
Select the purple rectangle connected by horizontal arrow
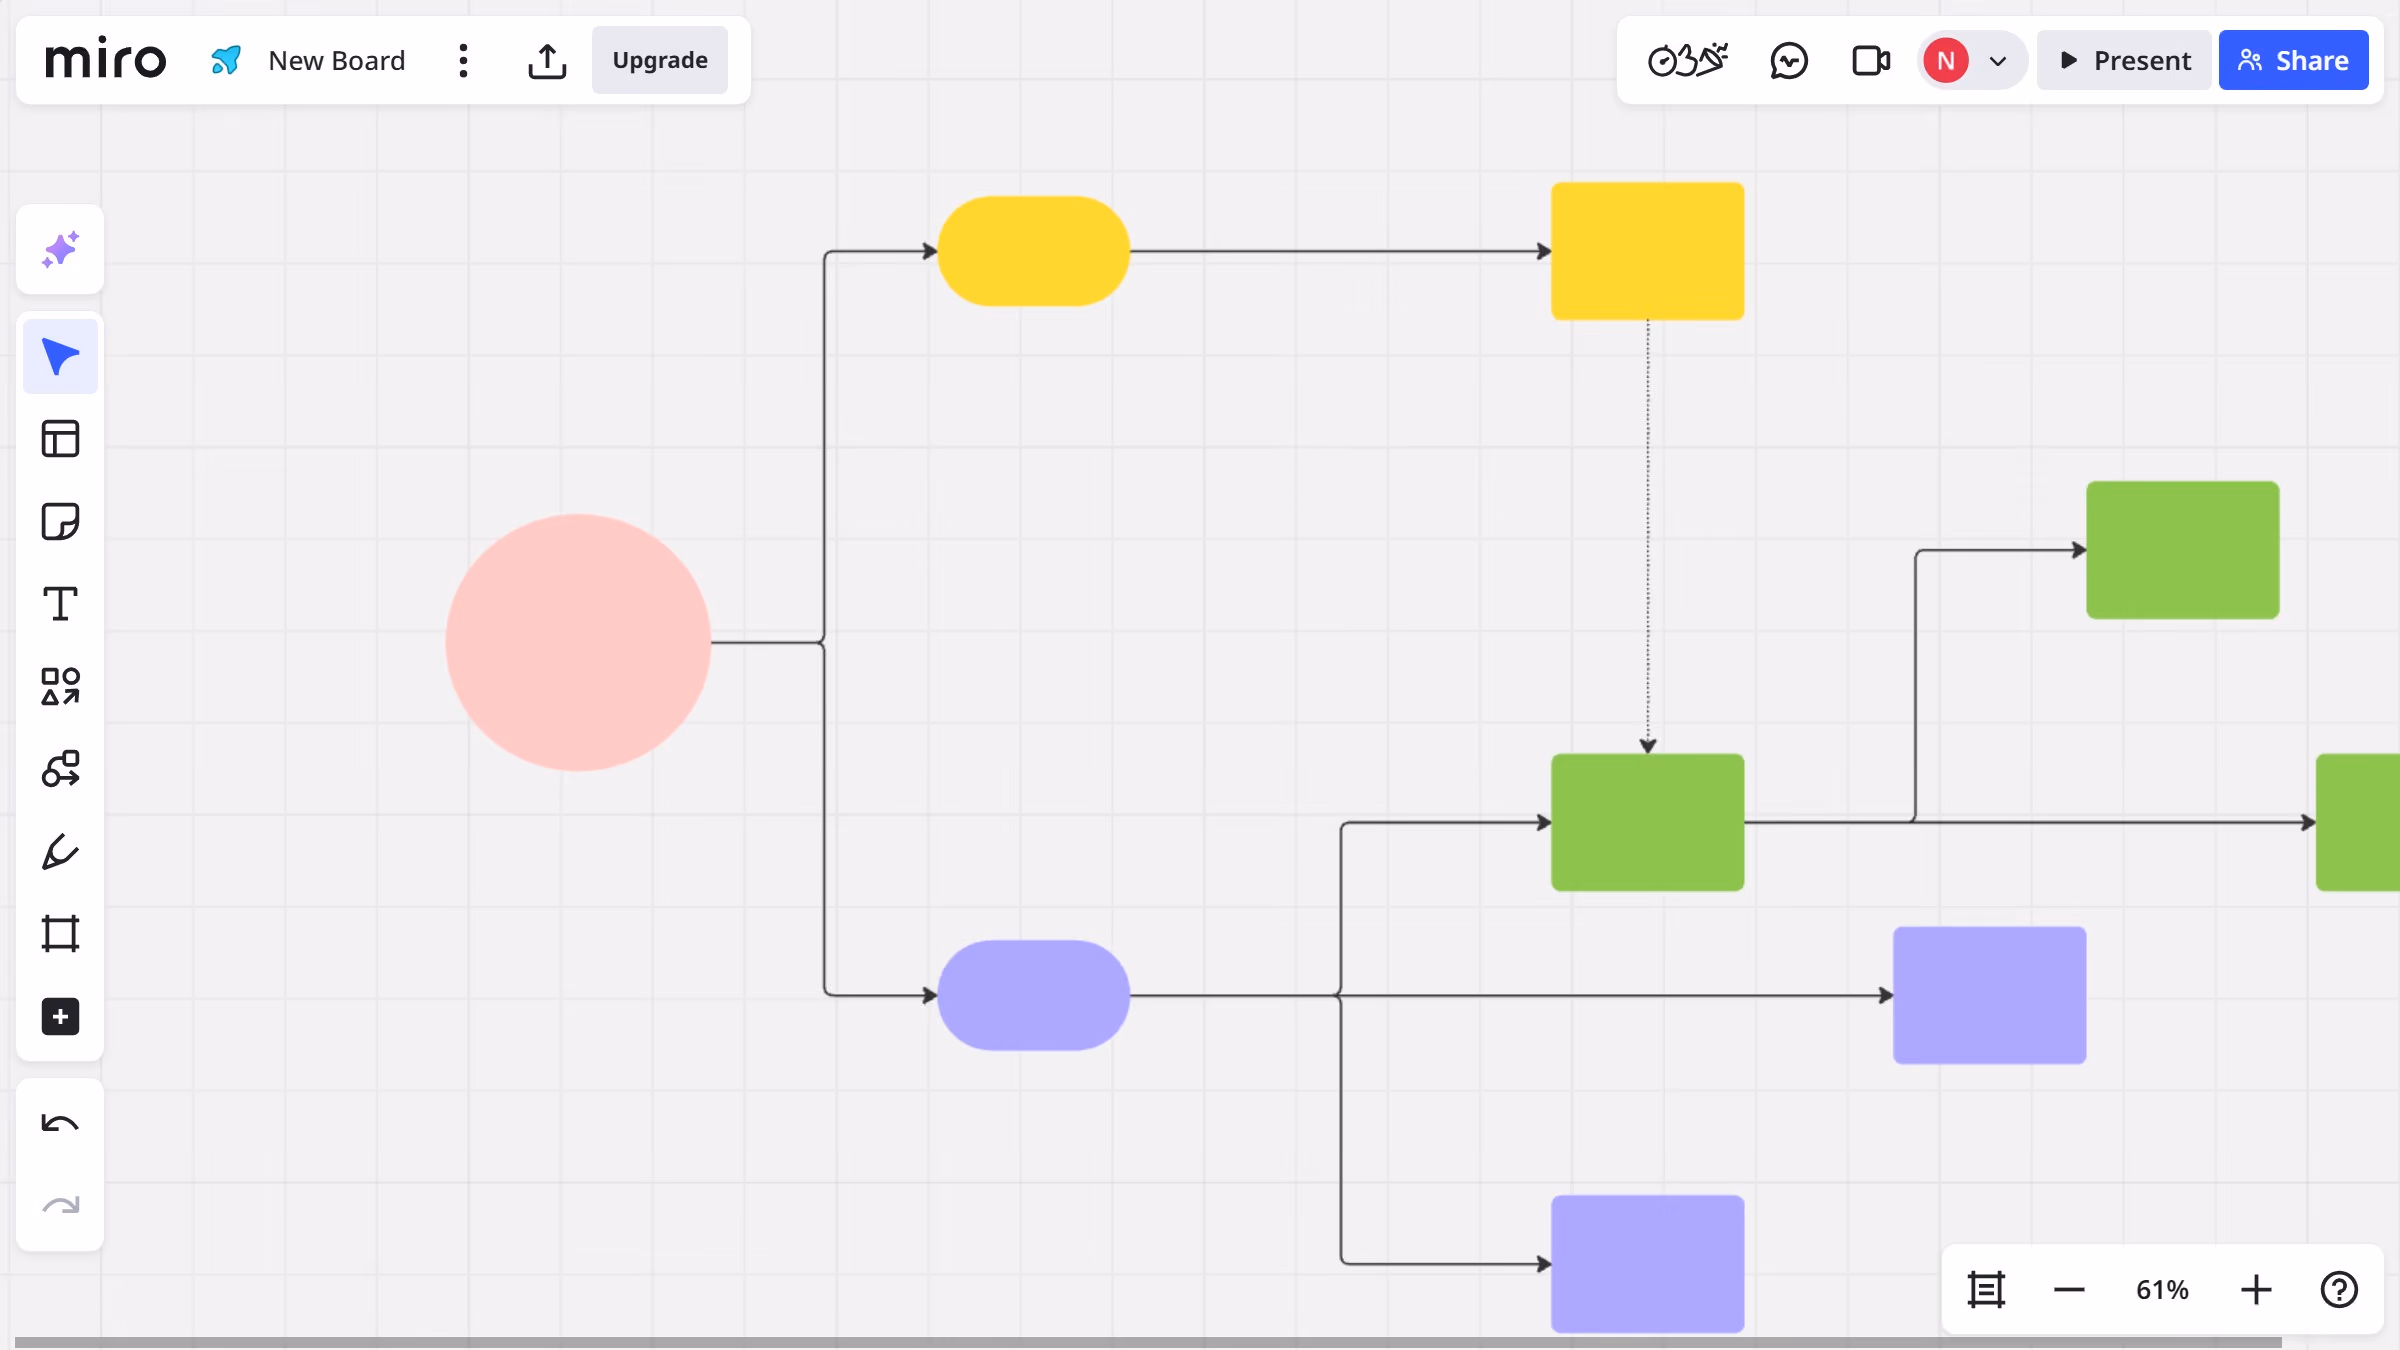tap(1990, 995)
